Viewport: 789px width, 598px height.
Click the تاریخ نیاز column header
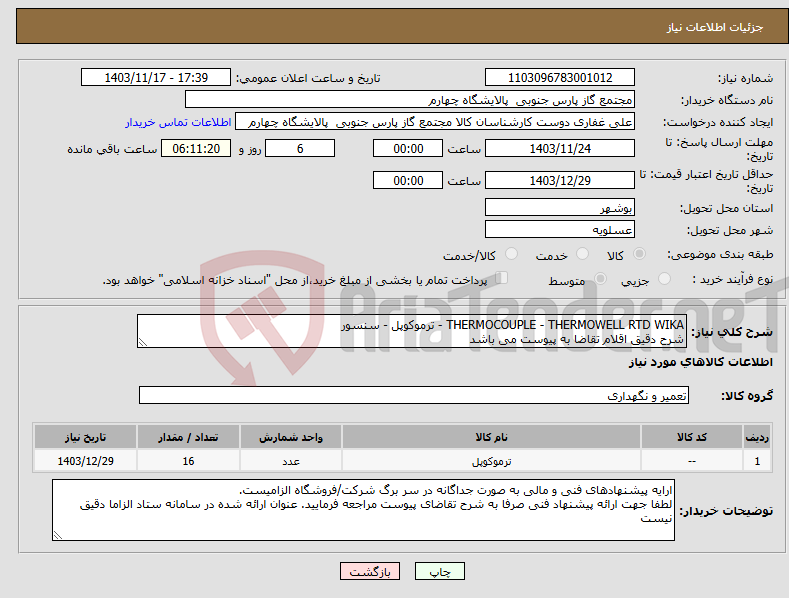click(86, 437)
